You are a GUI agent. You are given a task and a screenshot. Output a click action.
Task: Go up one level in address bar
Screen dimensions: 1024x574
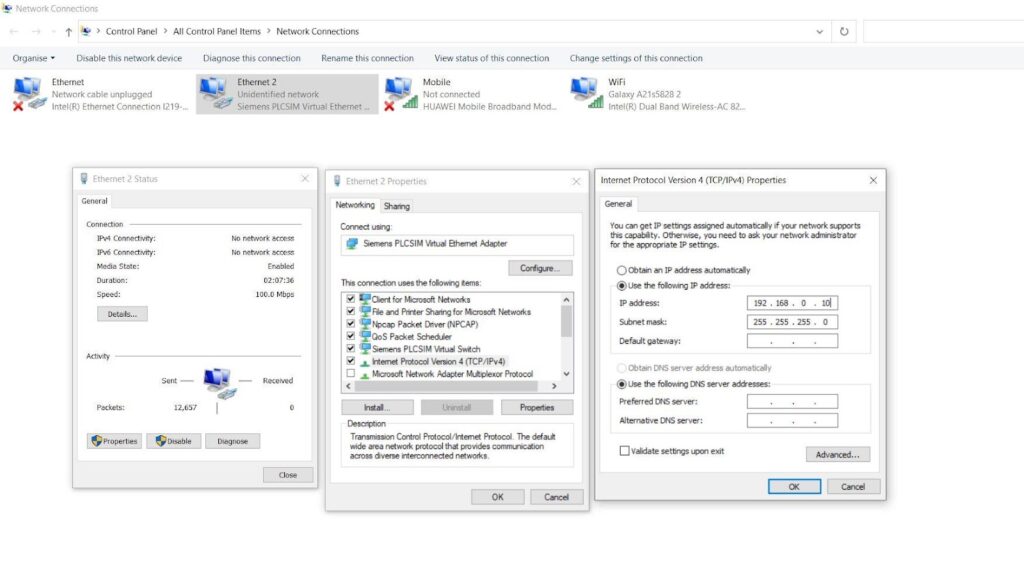point(68,31)
